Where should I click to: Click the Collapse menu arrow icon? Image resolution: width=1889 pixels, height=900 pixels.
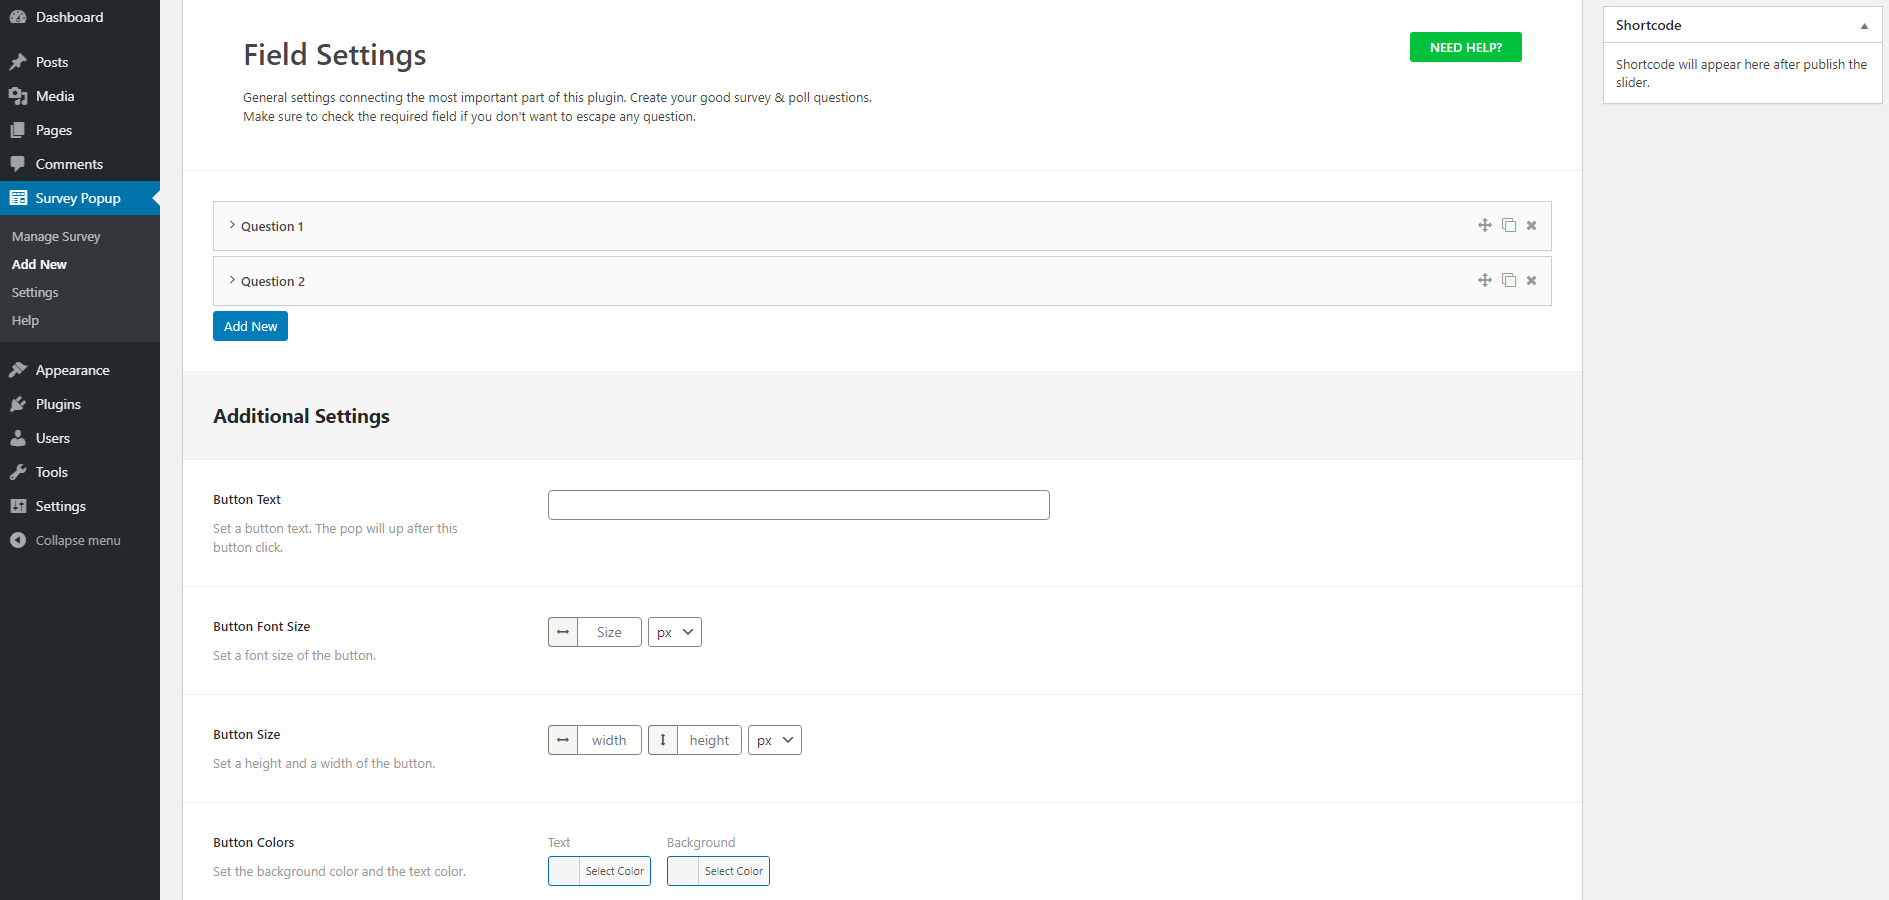[x=18, y=540]
